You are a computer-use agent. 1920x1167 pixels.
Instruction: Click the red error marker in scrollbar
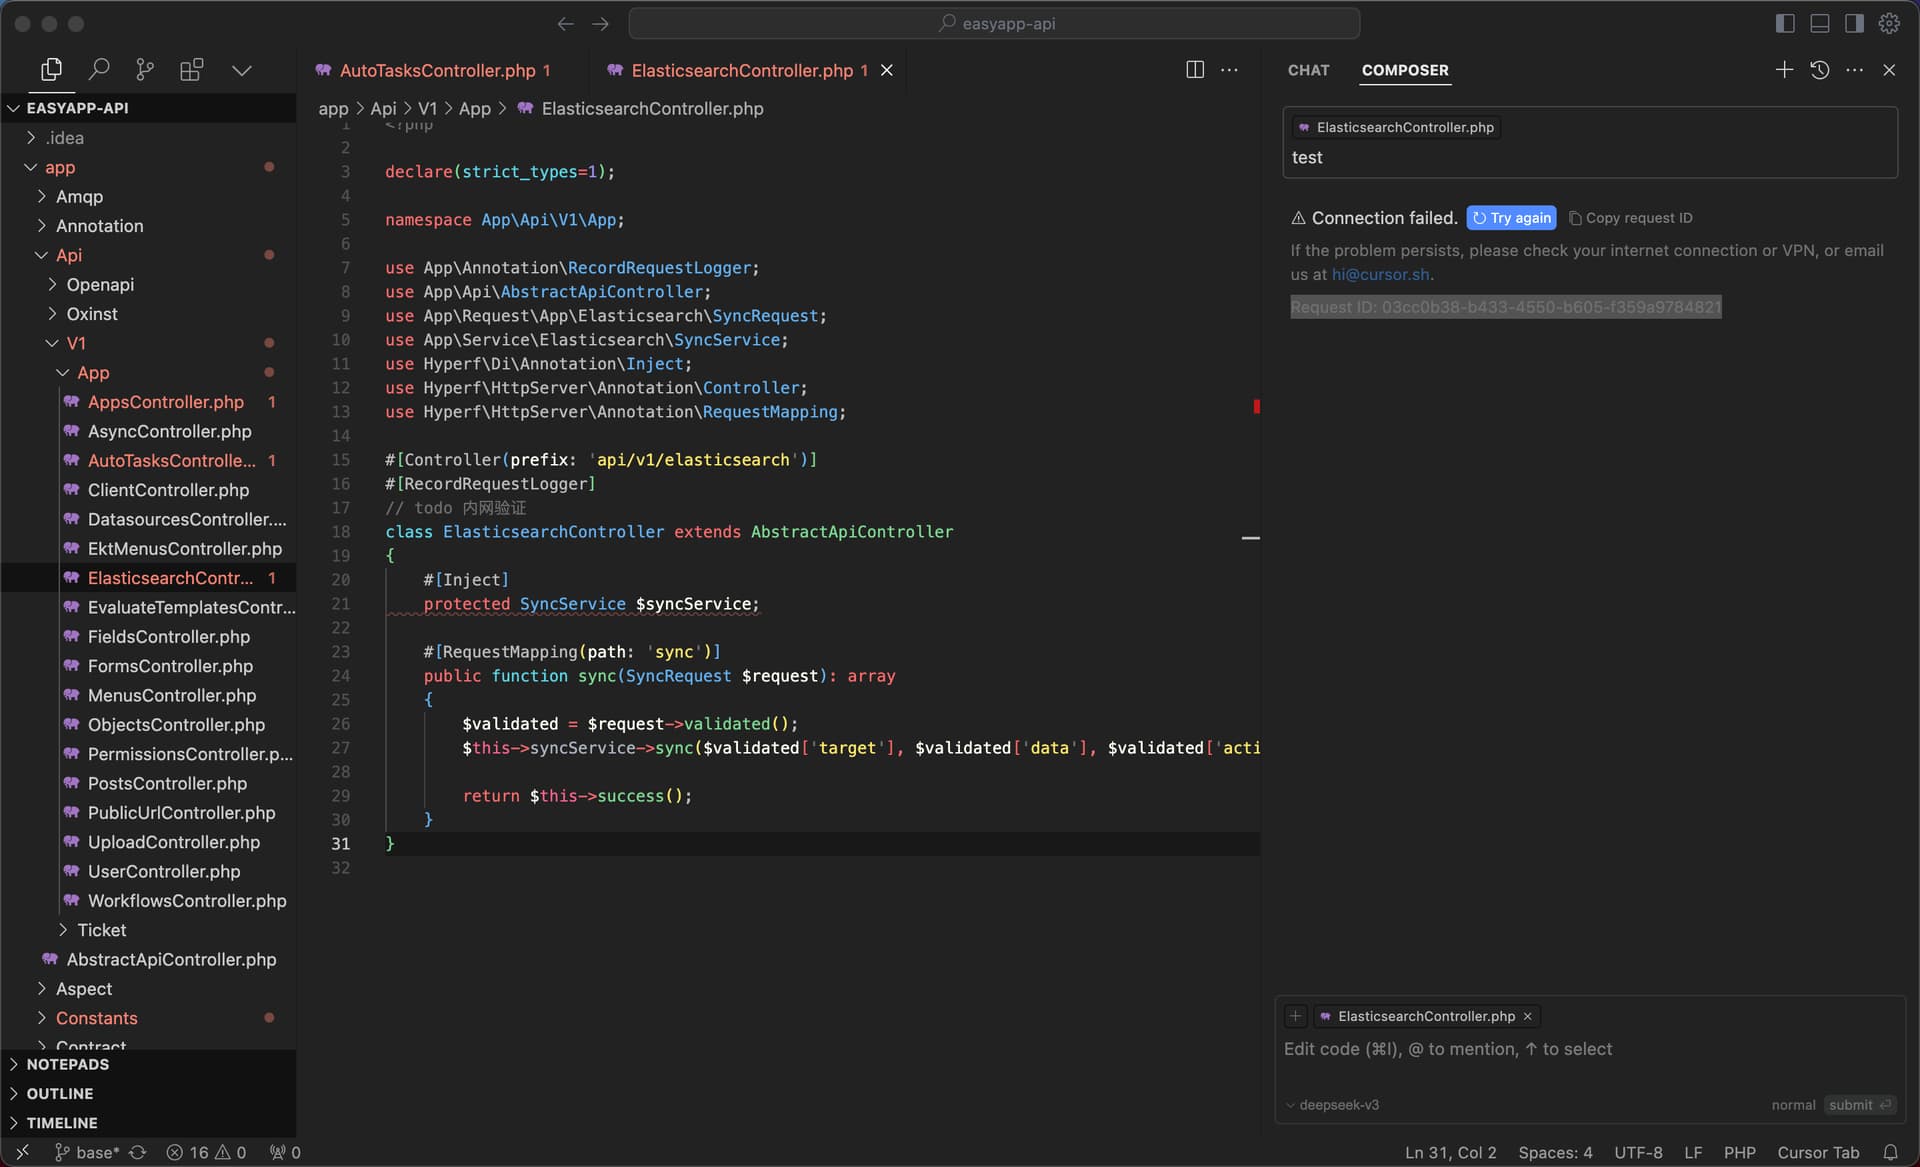pyautogui.click(x=1256, y=407)
